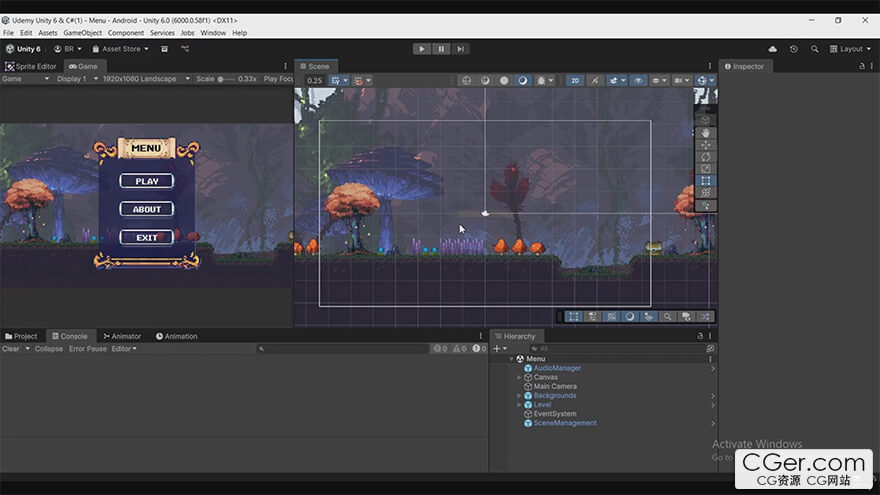The image size is (880, 495).
Task: Open custom editor tools in Scene toolbar
Action: point(705,205)
